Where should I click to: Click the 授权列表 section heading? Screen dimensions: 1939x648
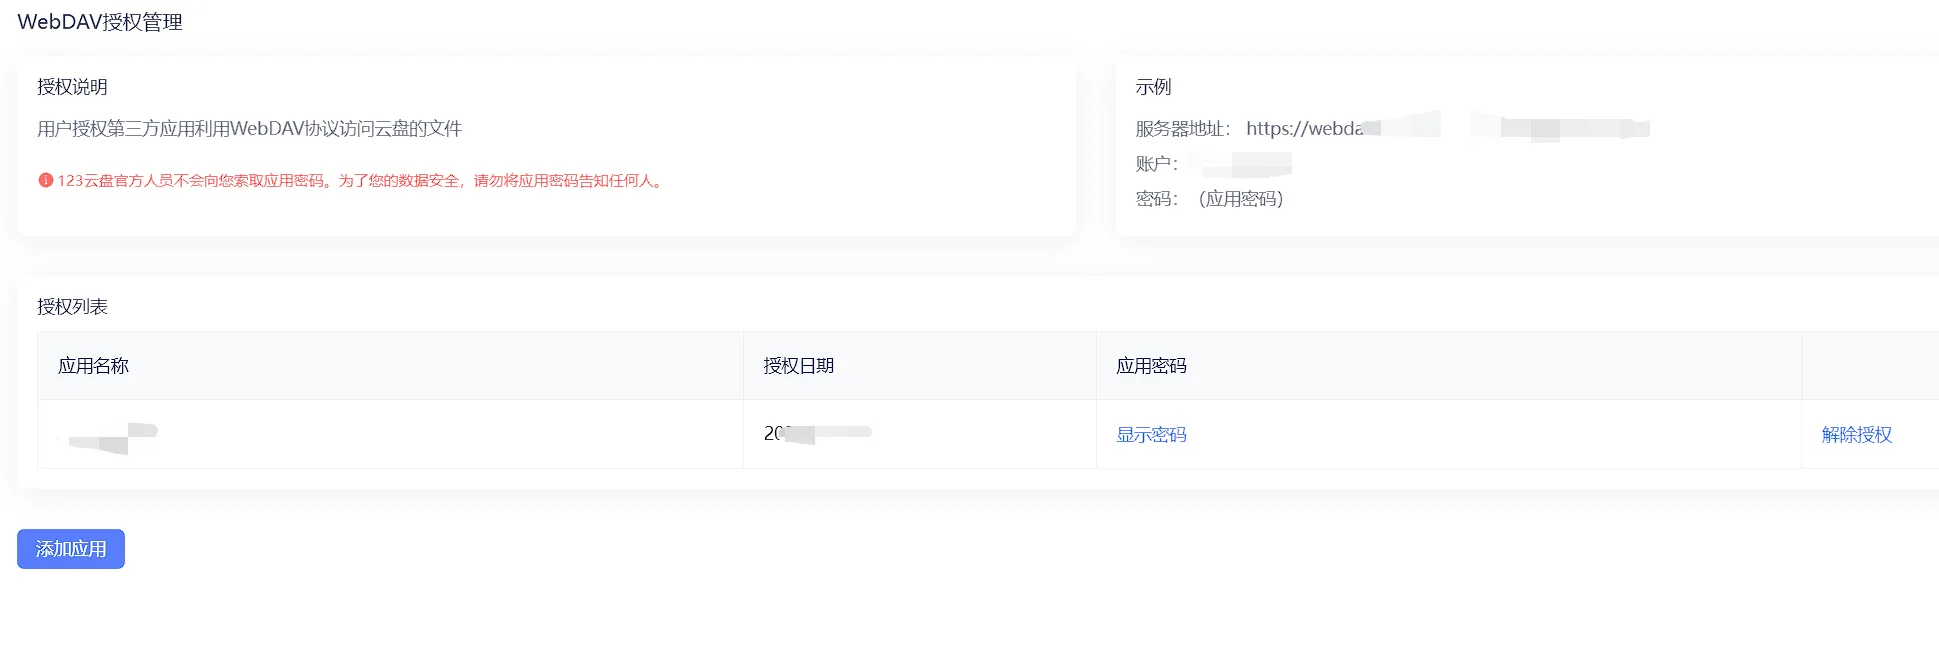72,307
